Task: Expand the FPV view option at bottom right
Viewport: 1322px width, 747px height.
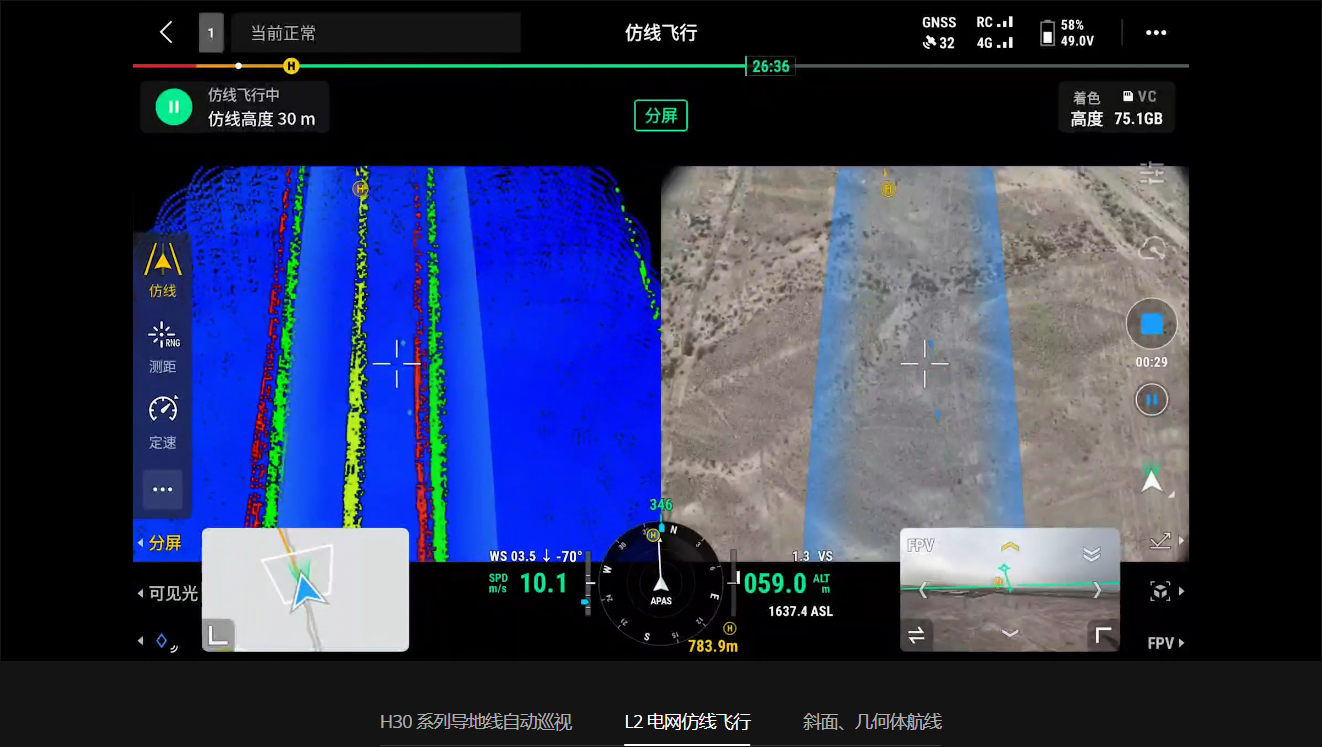Action: [1165, 643]
